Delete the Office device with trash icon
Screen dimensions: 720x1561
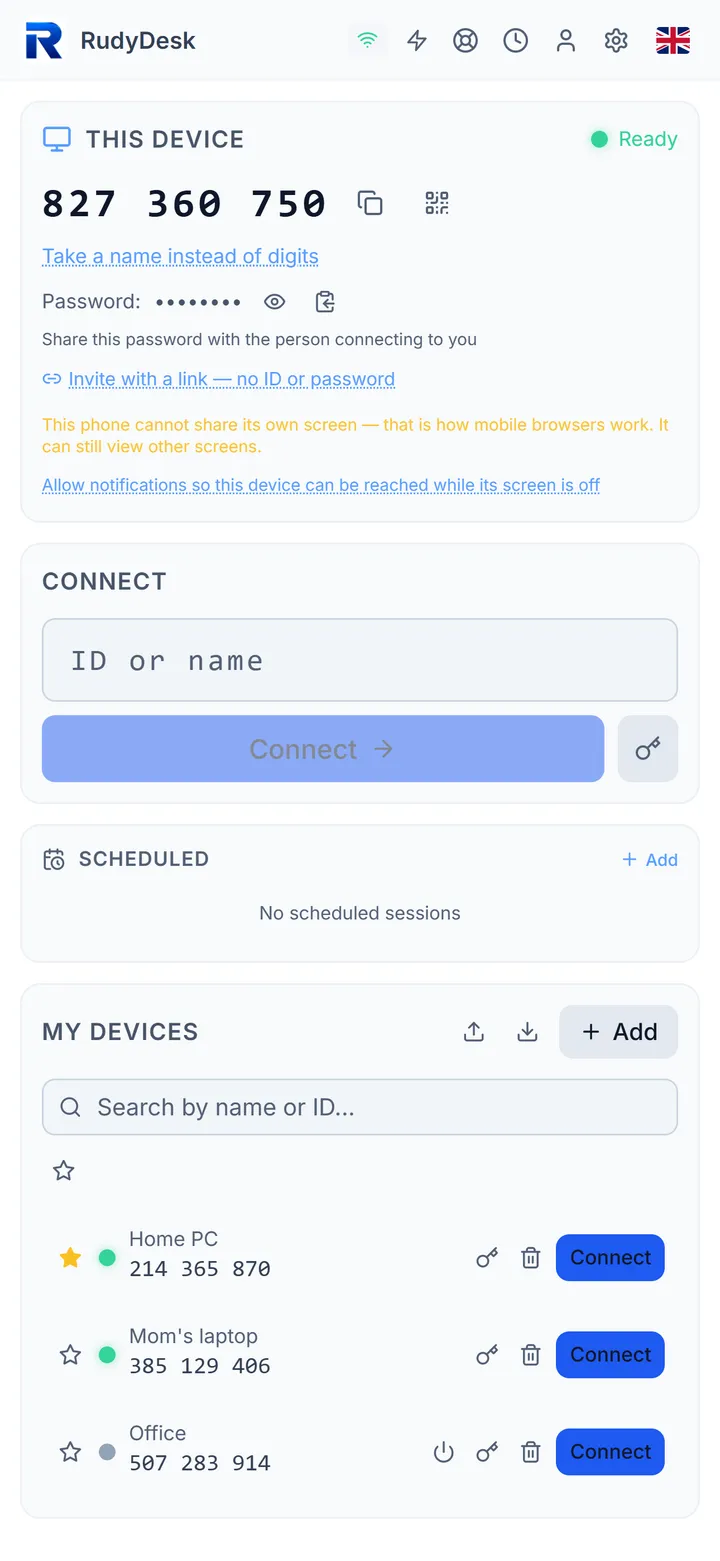tap(531, 1452)
